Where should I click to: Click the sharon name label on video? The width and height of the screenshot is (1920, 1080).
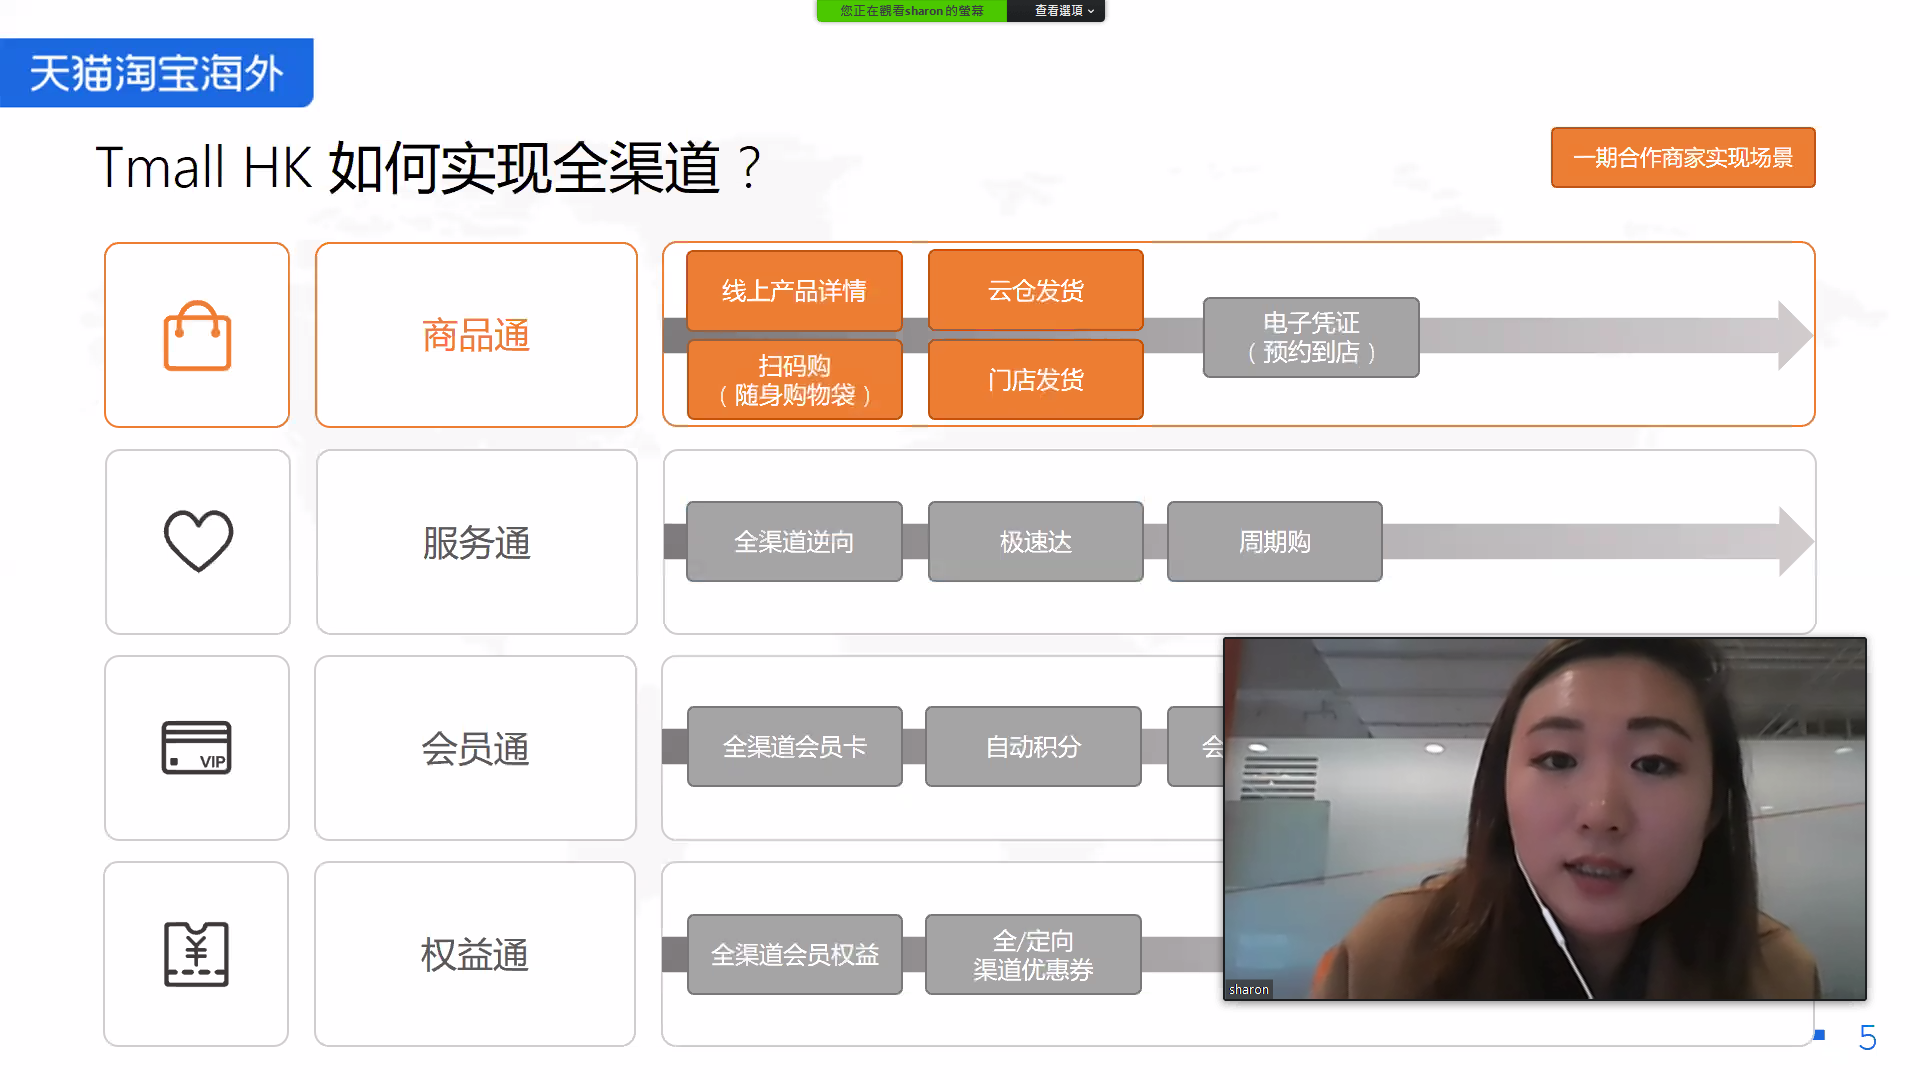point(1249,989)
